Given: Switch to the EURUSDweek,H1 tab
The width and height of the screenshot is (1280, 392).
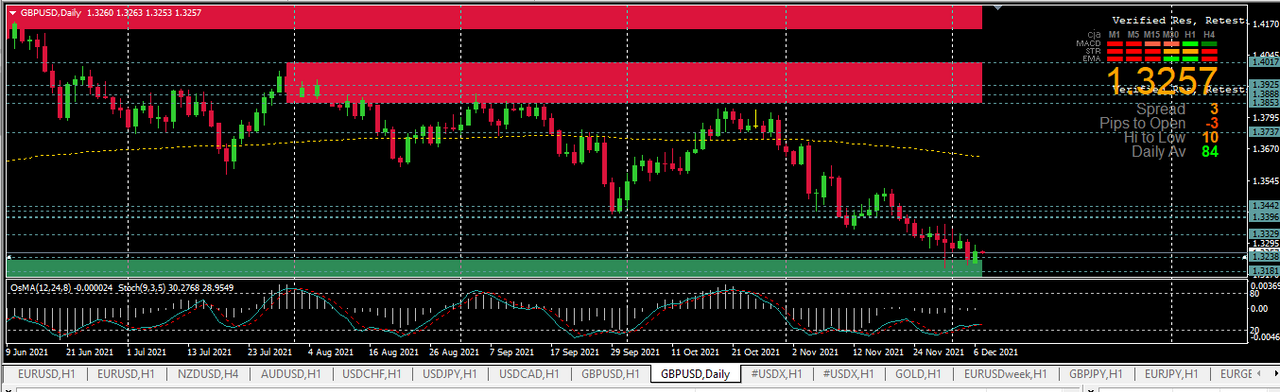Looking at the screenshot, I should click(x=1007, y=374).
